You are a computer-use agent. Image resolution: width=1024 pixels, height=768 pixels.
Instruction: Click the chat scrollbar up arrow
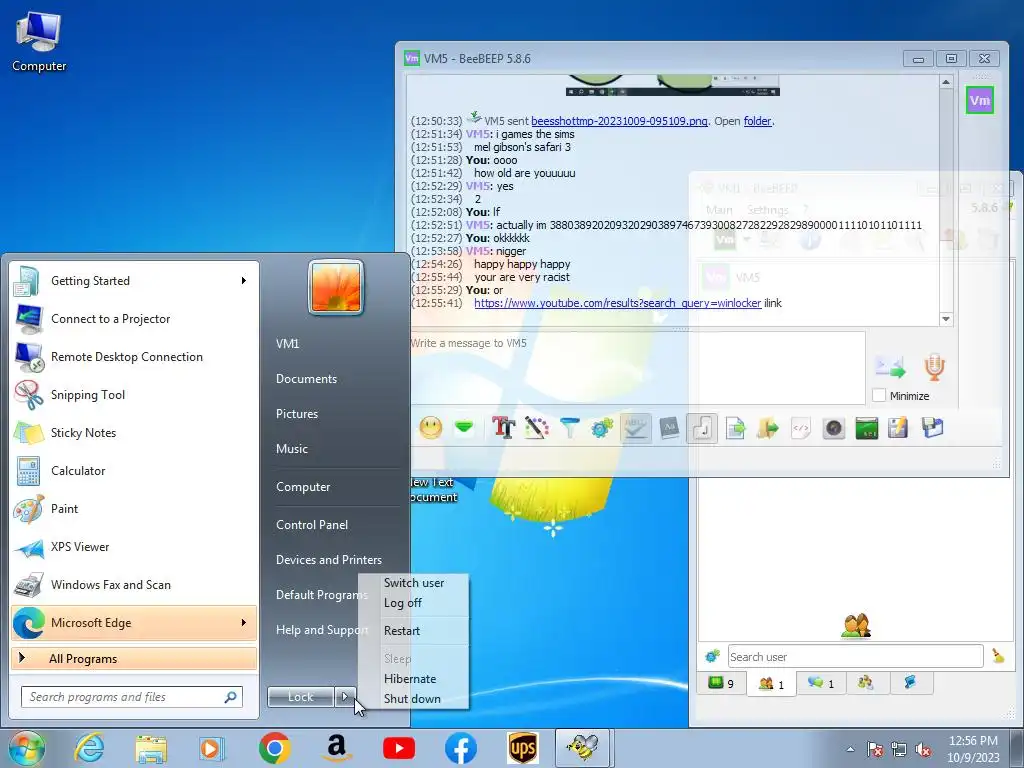click(x=946, y=82)
